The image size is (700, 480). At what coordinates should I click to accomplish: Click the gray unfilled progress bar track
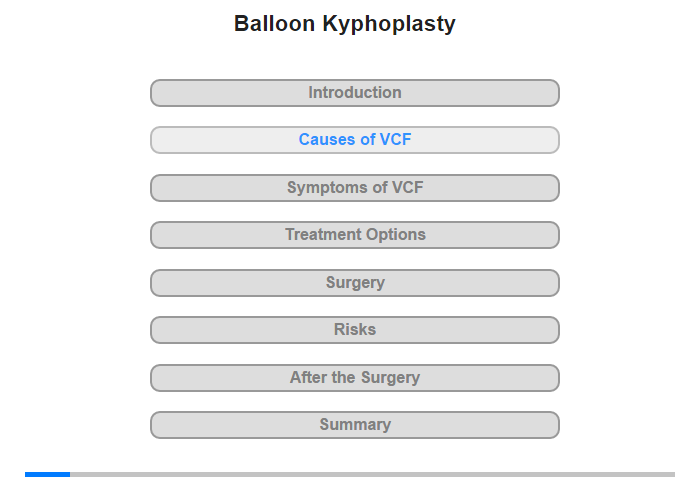372,474
